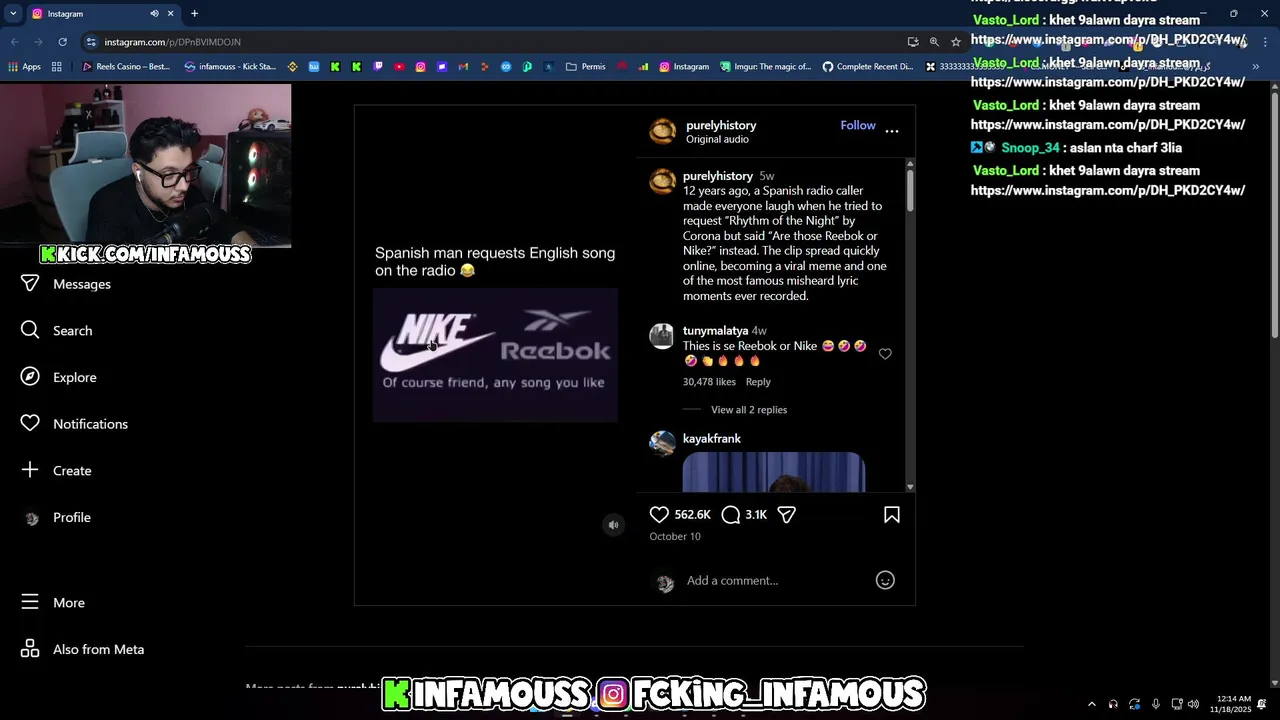This screenshot has height=720, width=1280.
Task: Open the zoom magnifier in address bar
Action: click(934, 42)
